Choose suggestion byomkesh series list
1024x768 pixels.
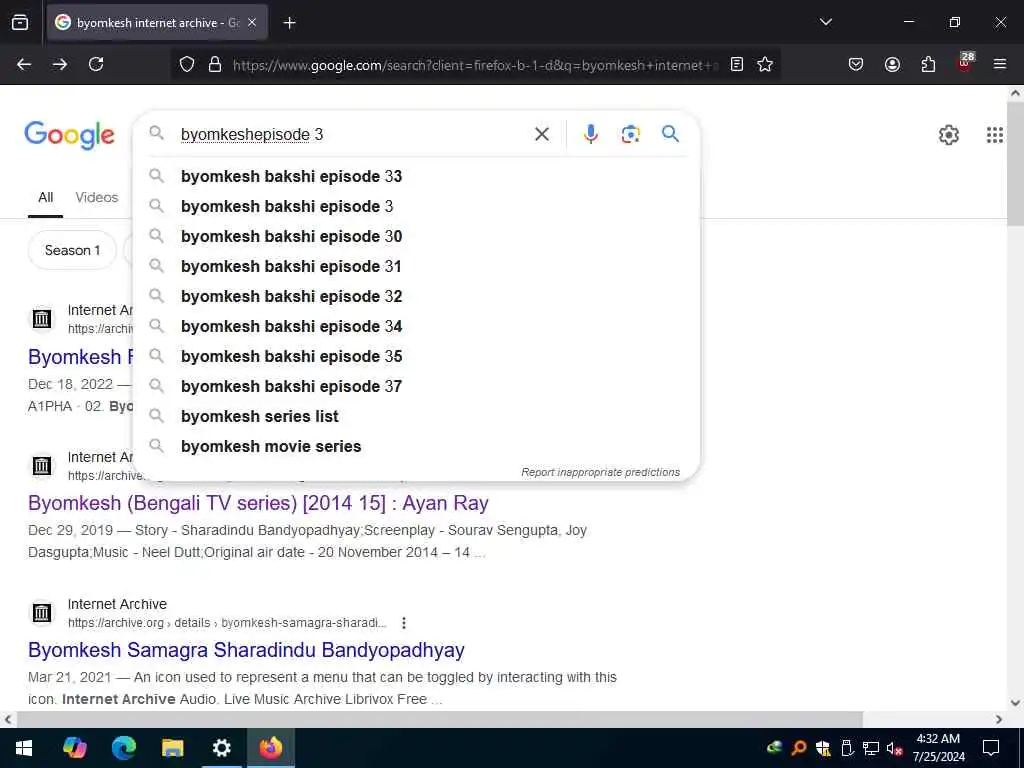tap(417, 417)
